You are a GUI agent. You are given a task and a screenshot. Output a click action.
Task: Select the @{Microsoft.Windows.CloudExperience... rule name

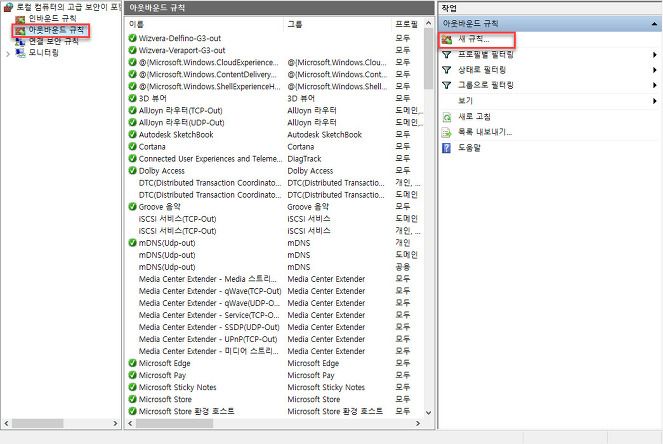(x=209, y=62)
